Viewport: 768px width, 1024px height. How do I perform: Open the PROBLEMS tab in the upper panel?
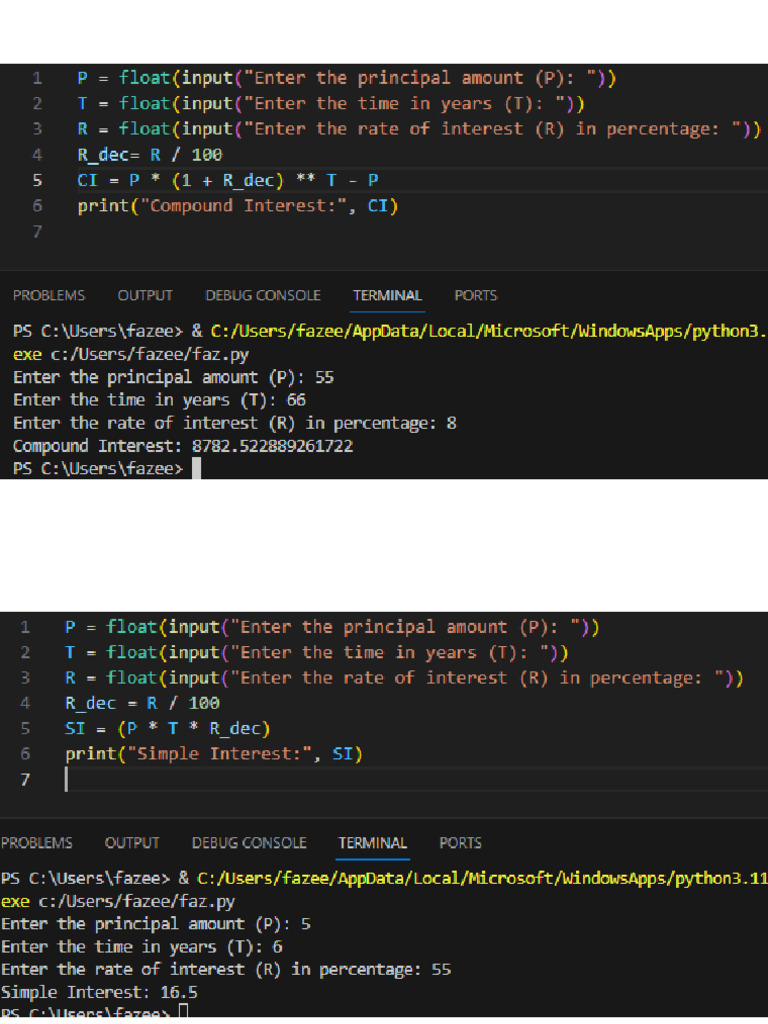[49, 296]
